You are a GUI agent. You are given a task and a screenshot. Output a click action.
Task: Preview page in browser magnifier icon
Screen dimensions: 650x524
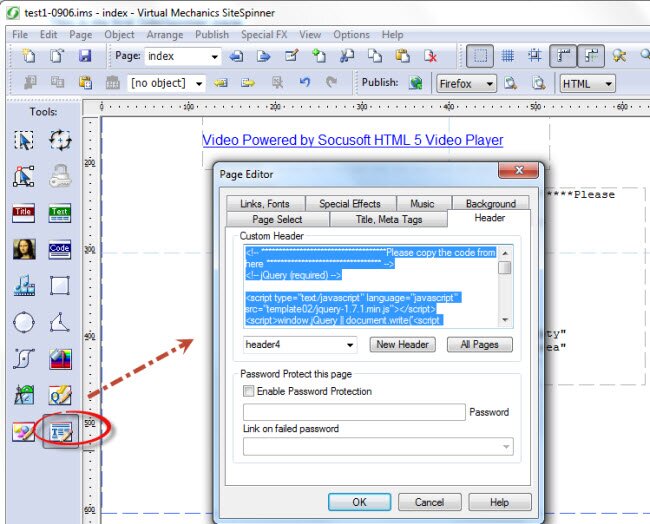tap(510, 83)
